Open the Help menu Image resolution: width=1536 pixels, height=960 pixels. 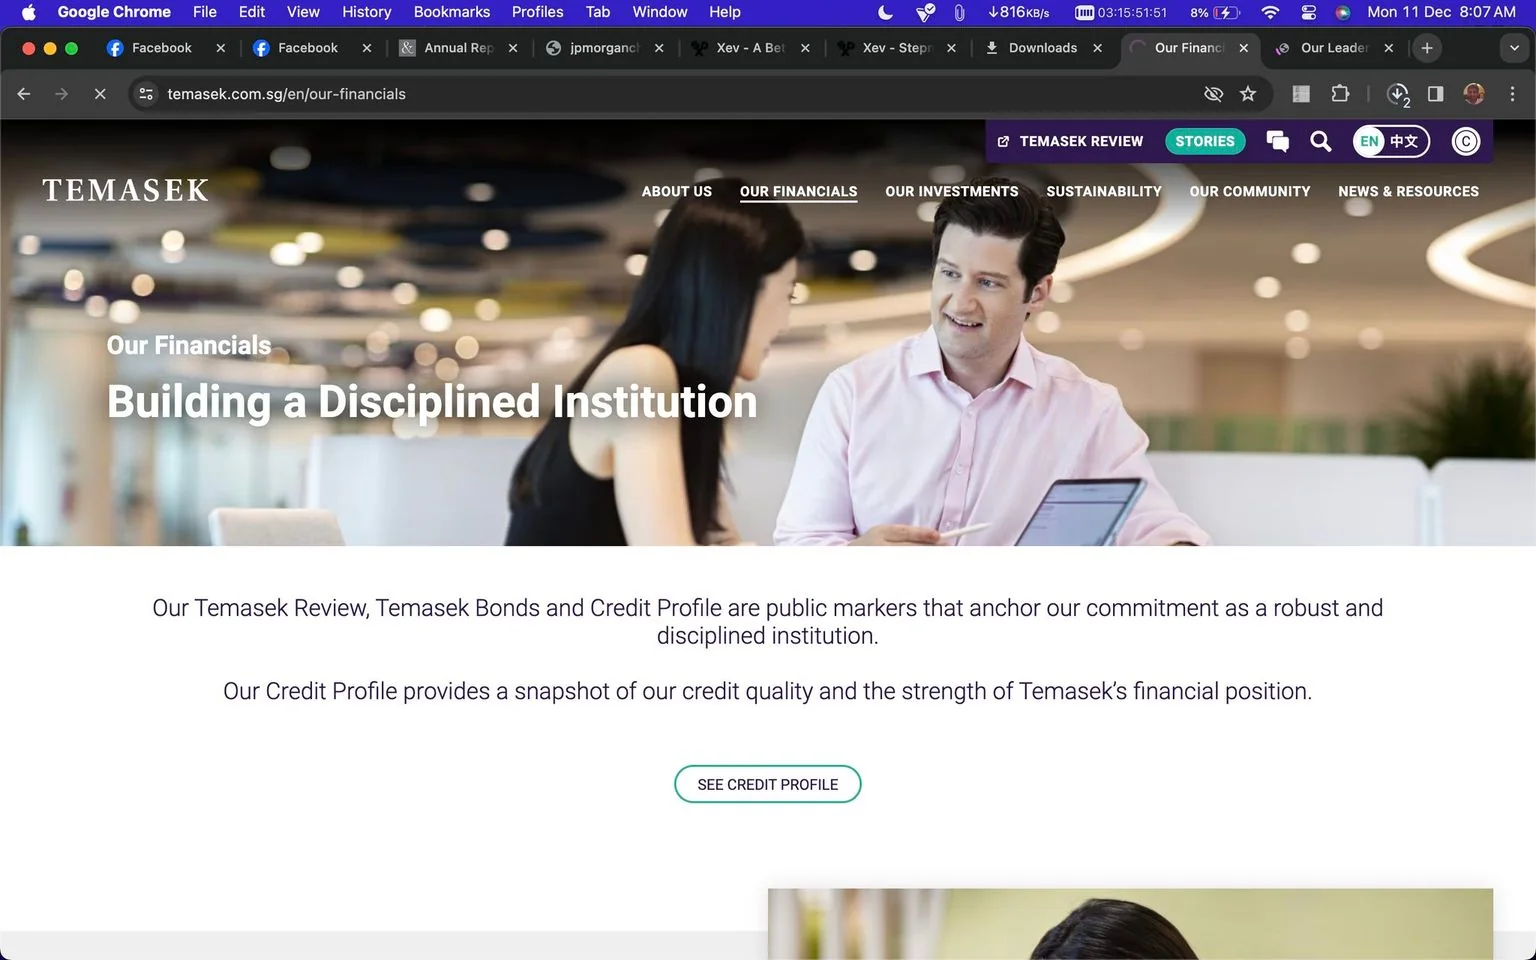pos(725,12)
